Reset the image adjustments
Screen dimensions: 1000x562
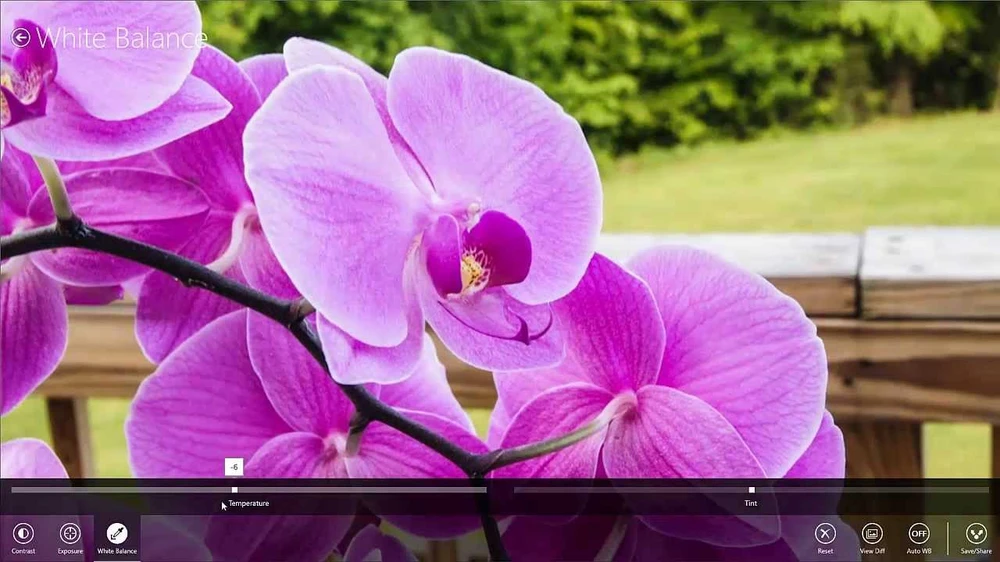click(825, 538)
